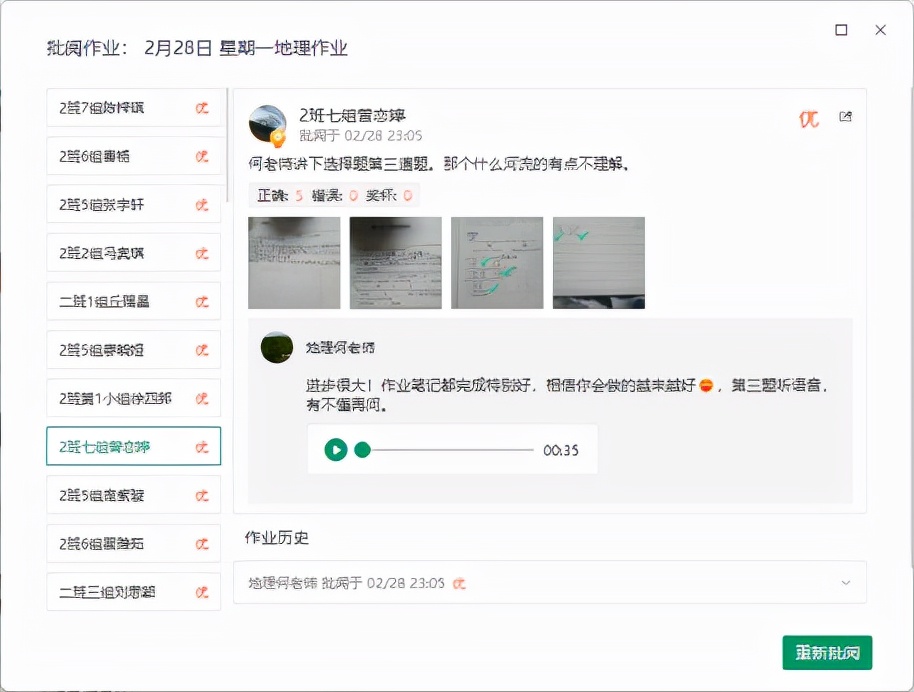Select student 2班七组管恋婷 in sidebar
914x692 pixels.
pos(134,446)
